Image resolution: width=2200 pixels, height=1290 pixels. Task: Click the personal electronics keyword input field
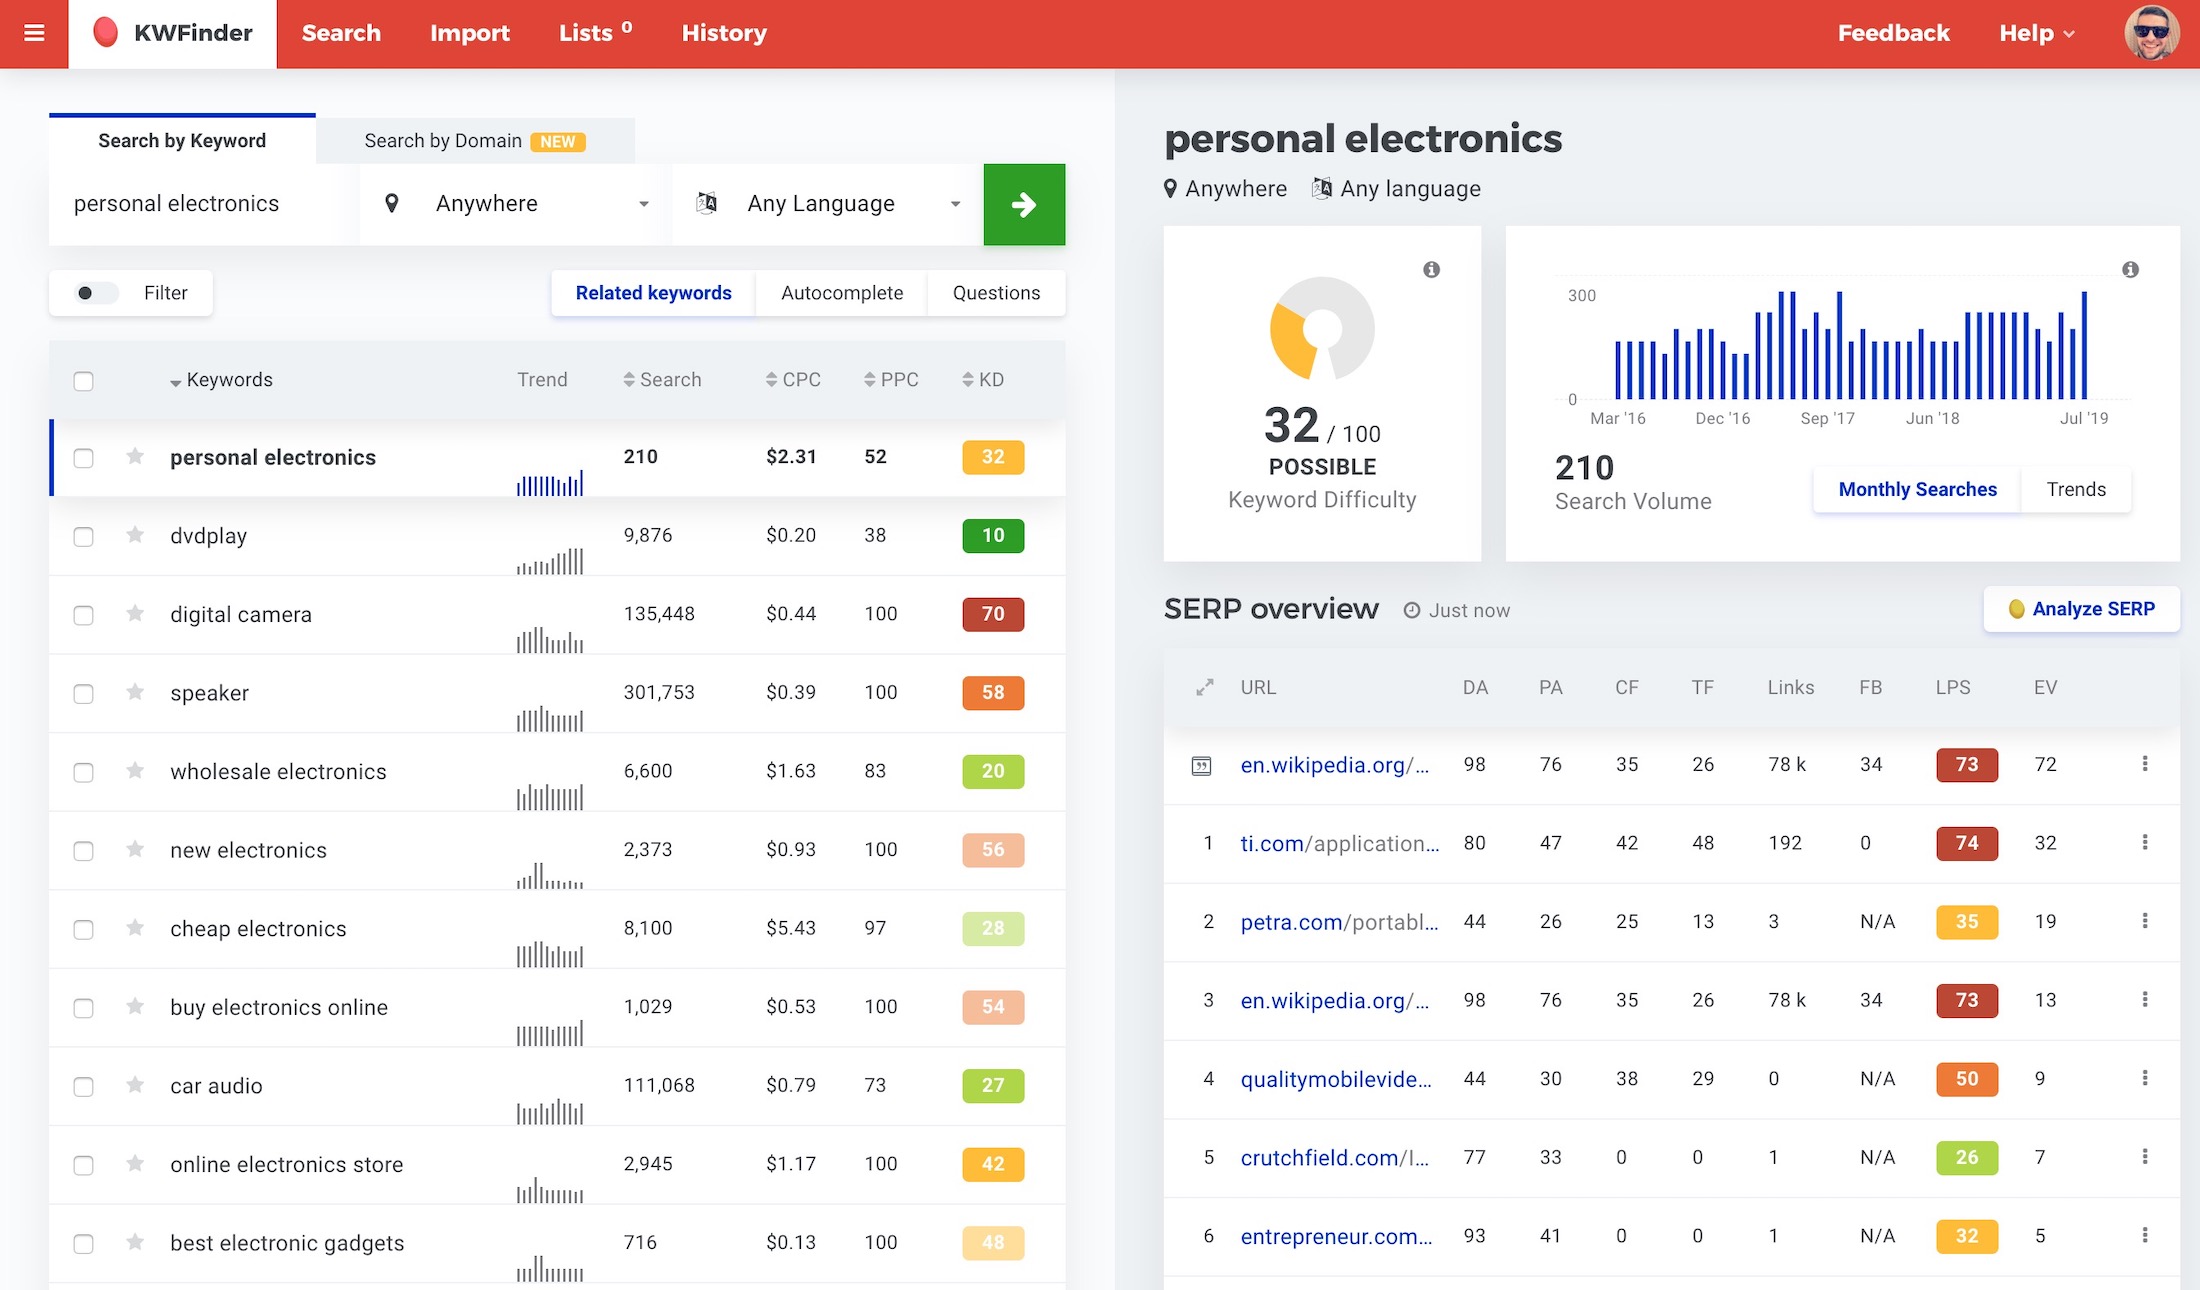click(x=200, y=204)
